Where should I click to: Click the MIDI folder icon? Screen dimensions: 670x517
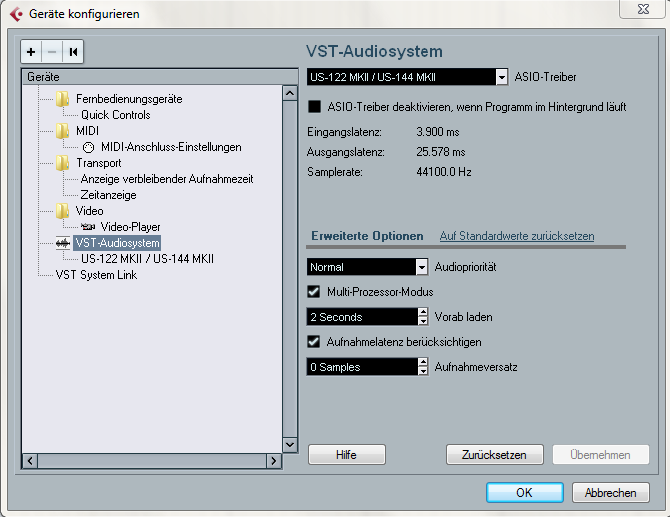pyautogui.click(x=62, y=131)
